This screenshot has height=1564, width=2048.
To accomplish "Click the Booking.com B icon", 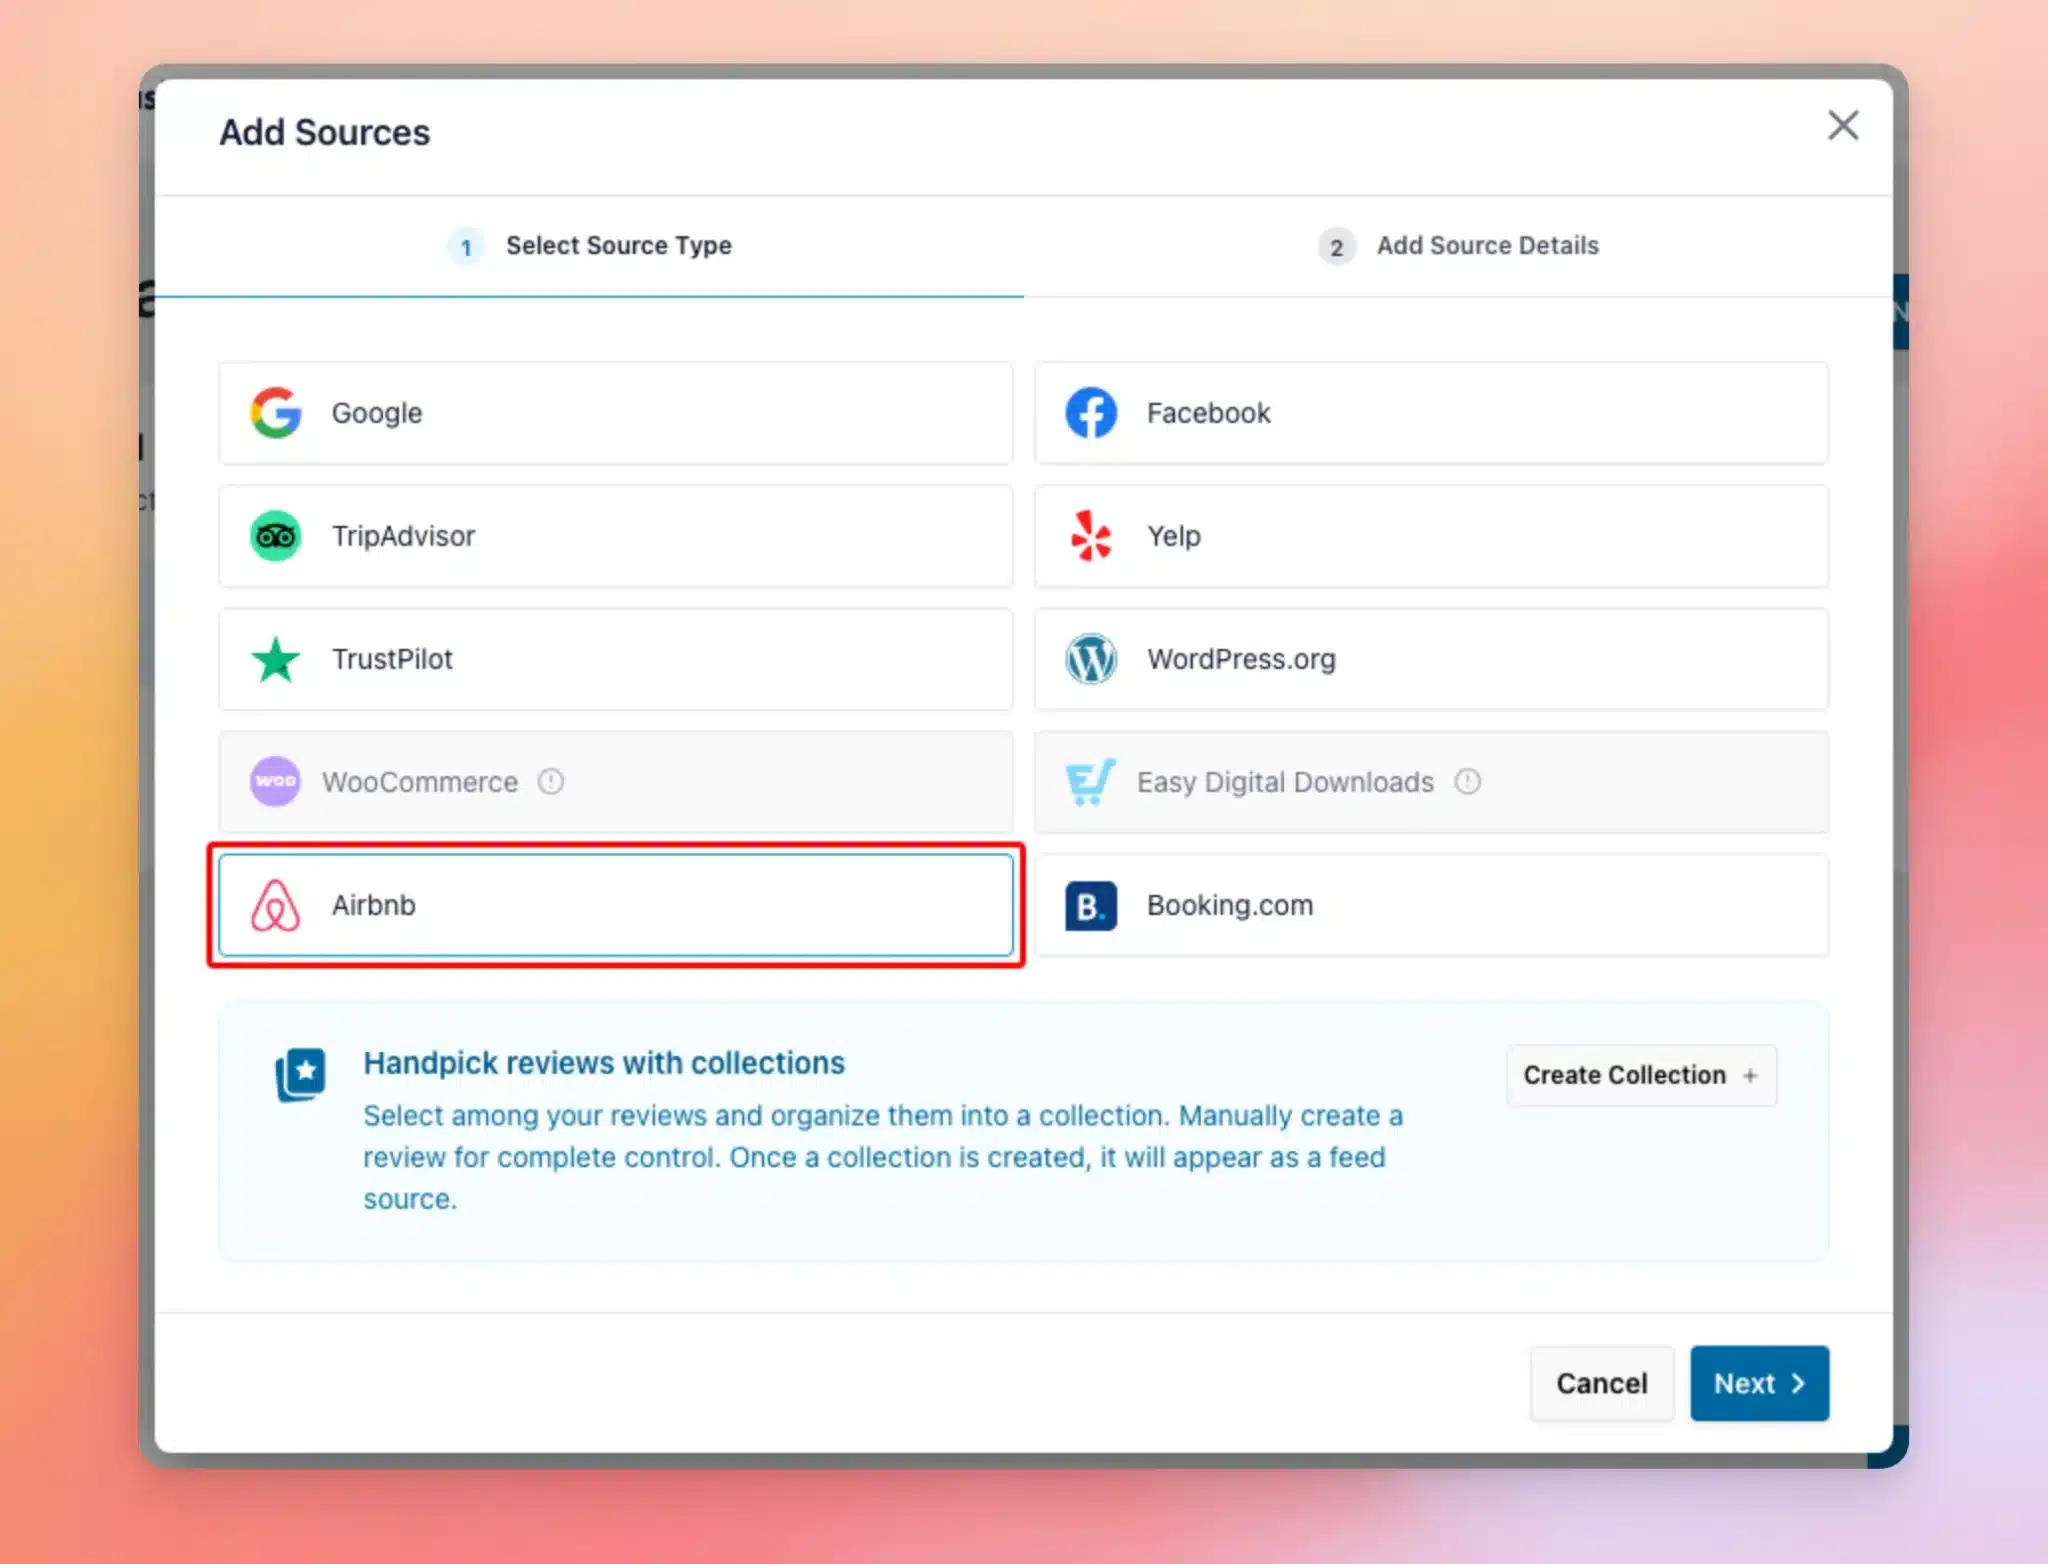I will 1091,905.
